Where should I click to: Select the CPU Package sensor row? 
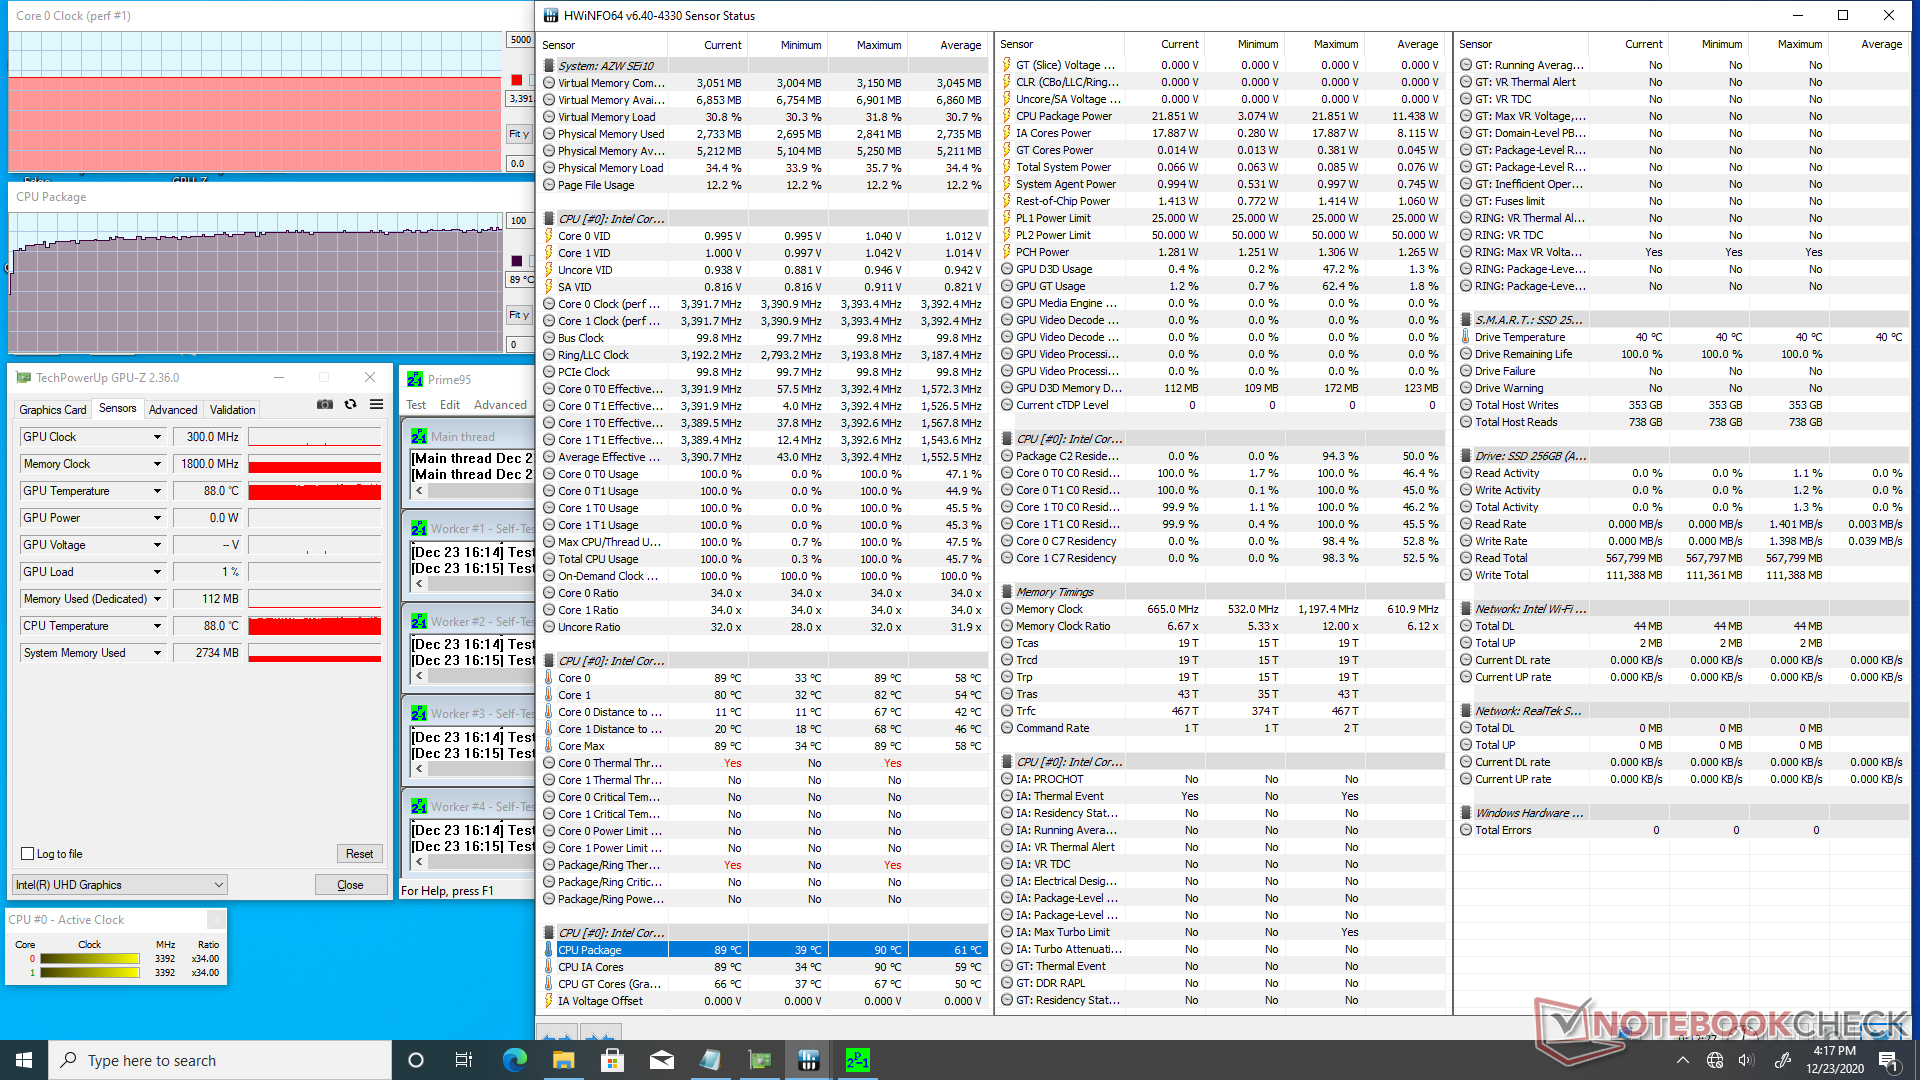(x=590, y=950)
